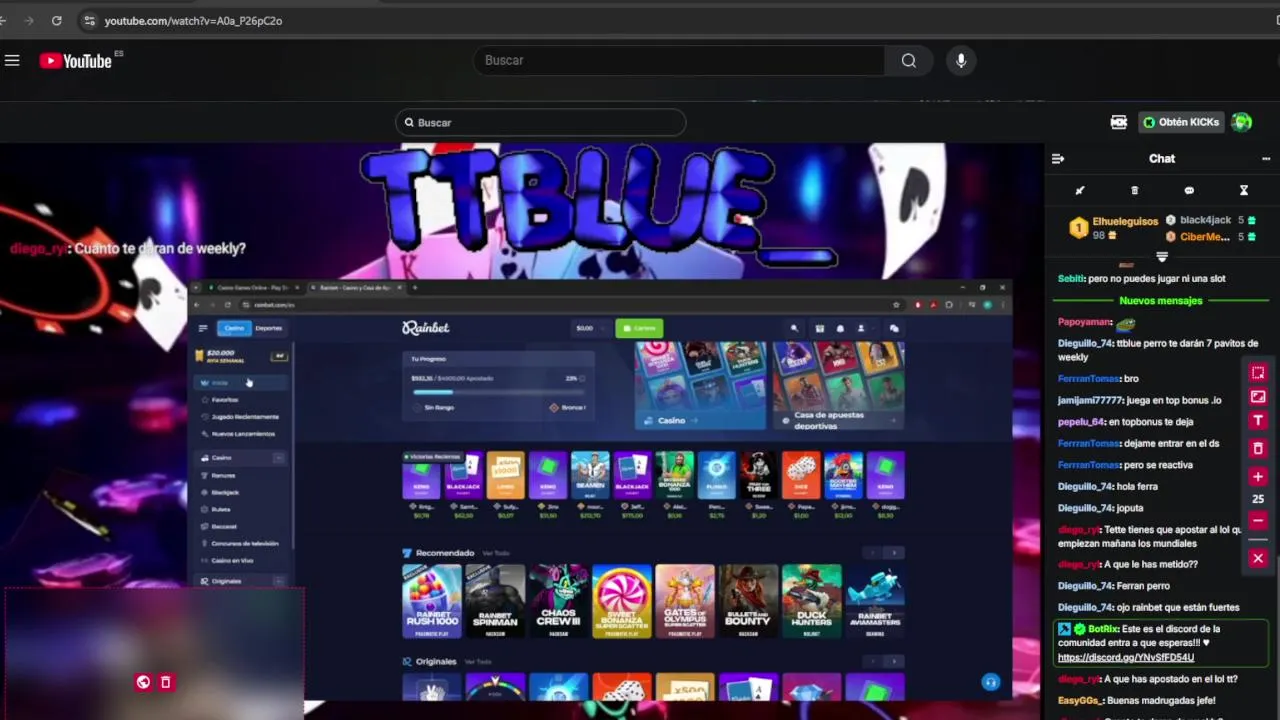This screenshot has height=720, width=1280.
Task: Open the Casino banner card
Action: (x=700, y=386)
